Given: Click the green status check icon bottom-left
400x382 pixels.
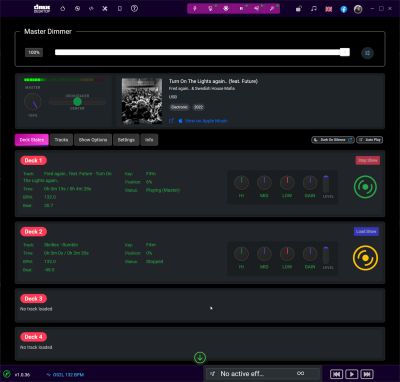Looking at the screenshot, I should pyautogui.click(x=6, y=374).
